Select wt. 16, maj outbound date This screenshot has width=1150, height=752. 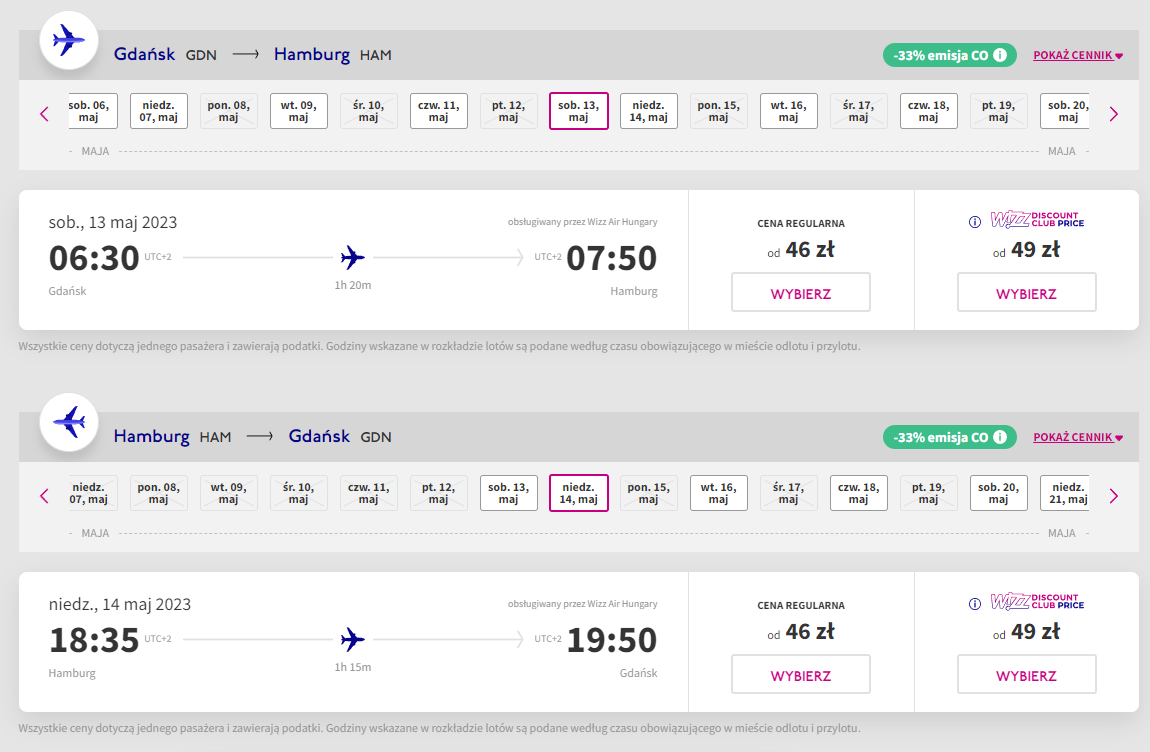pos(788,111)
